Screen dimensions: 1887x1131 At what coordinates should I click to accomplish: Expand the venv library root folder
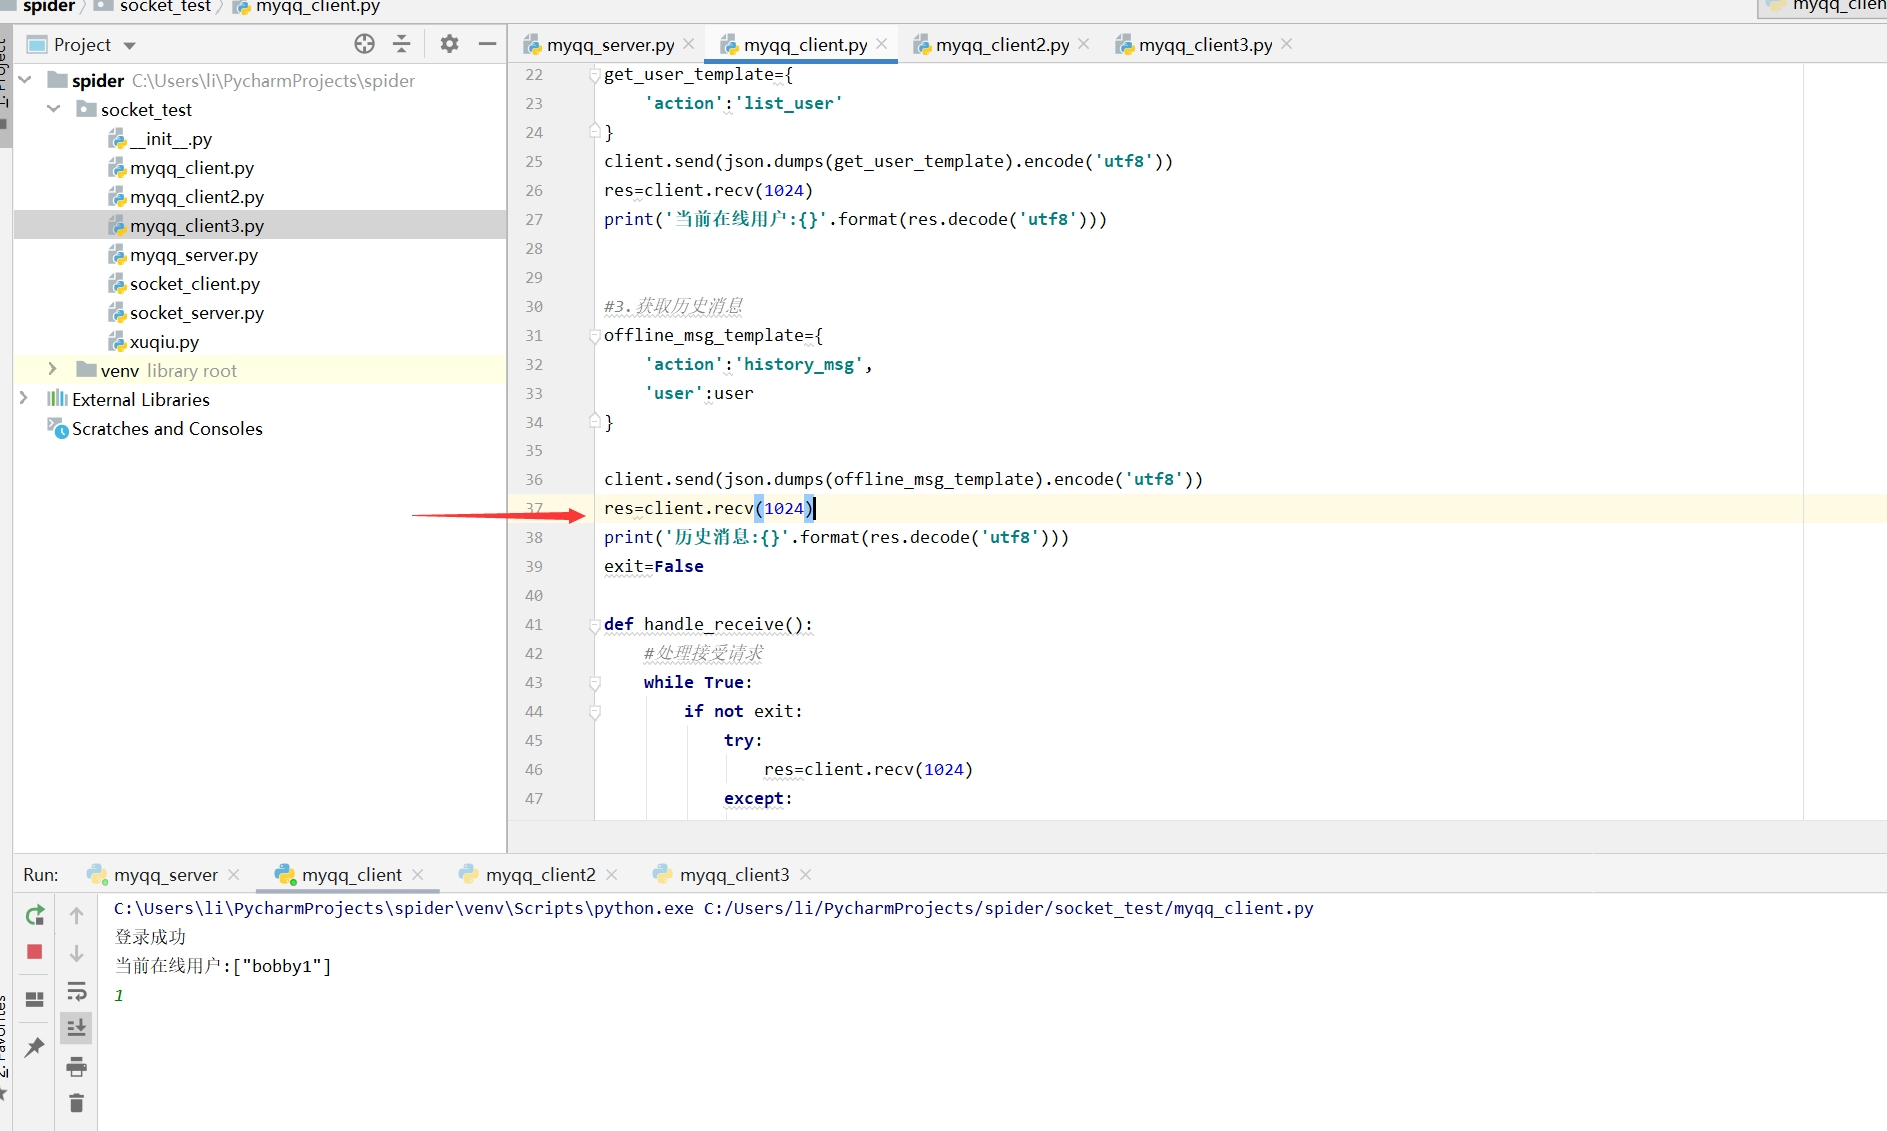click(x=53, y=370)
